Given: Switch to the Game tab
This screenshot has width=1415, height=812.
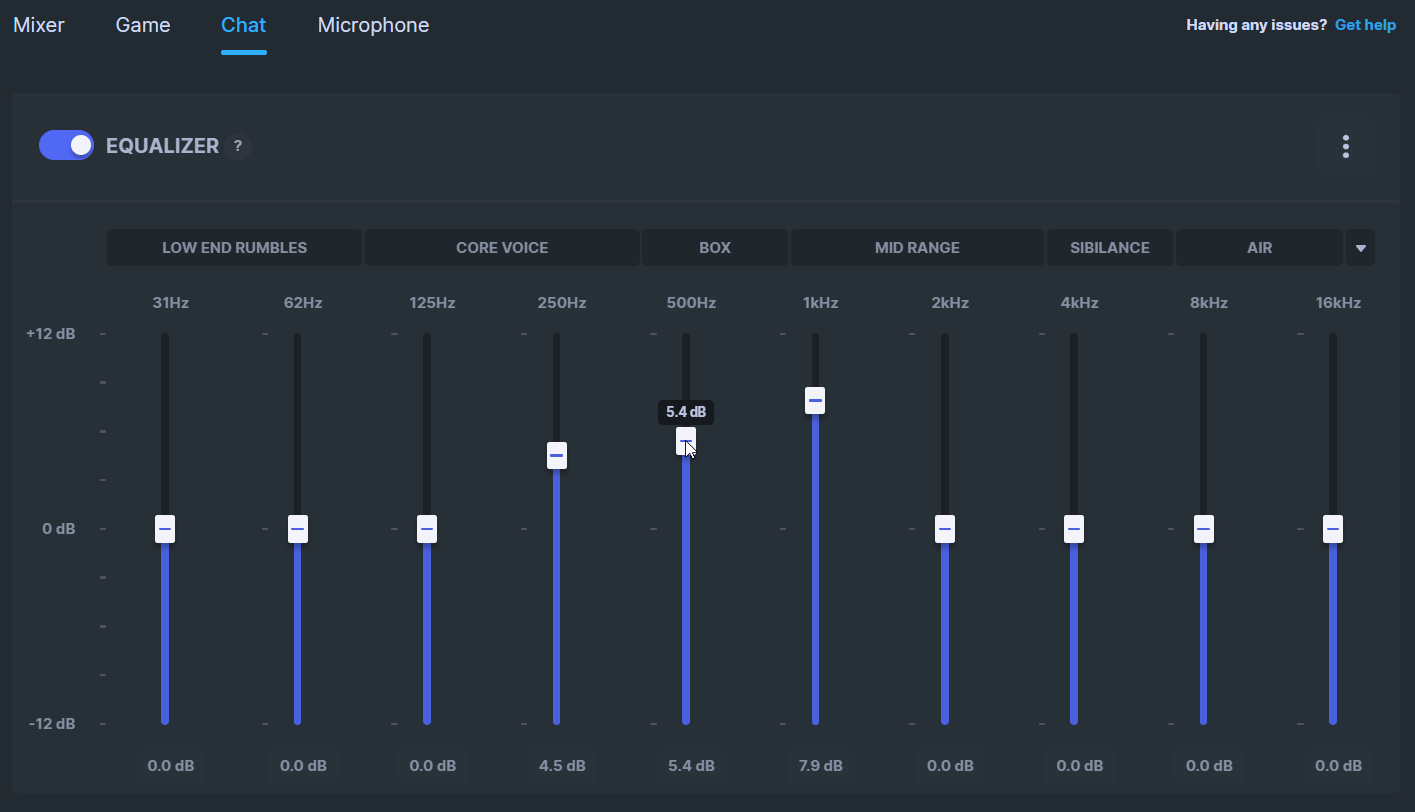Looking at the screenshot, I should click(143, 25).
